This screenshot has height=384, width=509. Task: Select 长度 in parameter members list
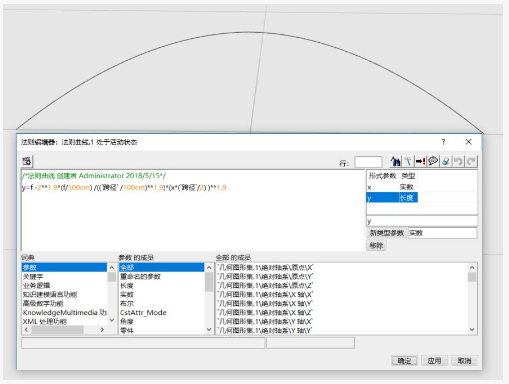pos(127,286)
